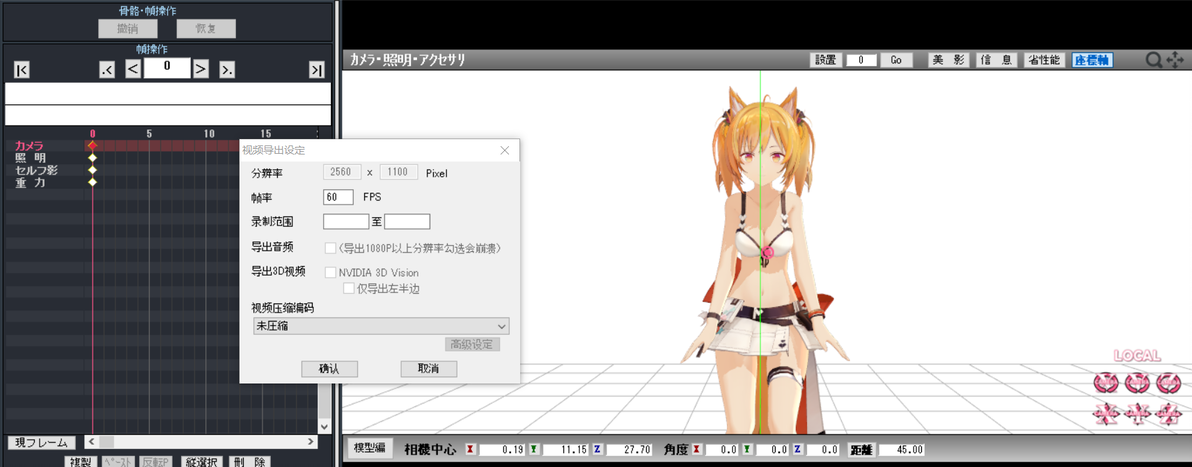Click the 削除 delete button
The image size is (1192, 467).
tap(249, 461)
